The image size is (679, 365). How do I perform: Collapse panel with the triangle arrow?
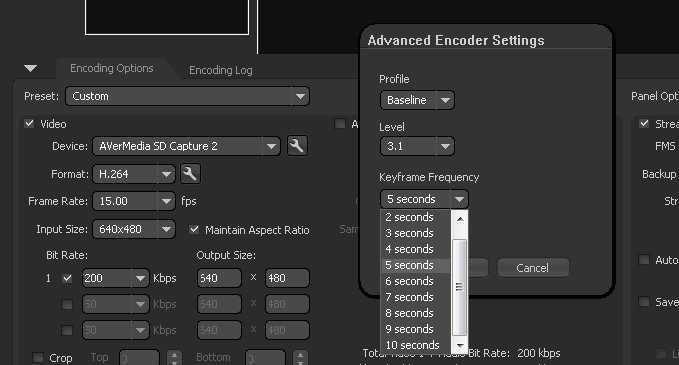pos(30,68)
